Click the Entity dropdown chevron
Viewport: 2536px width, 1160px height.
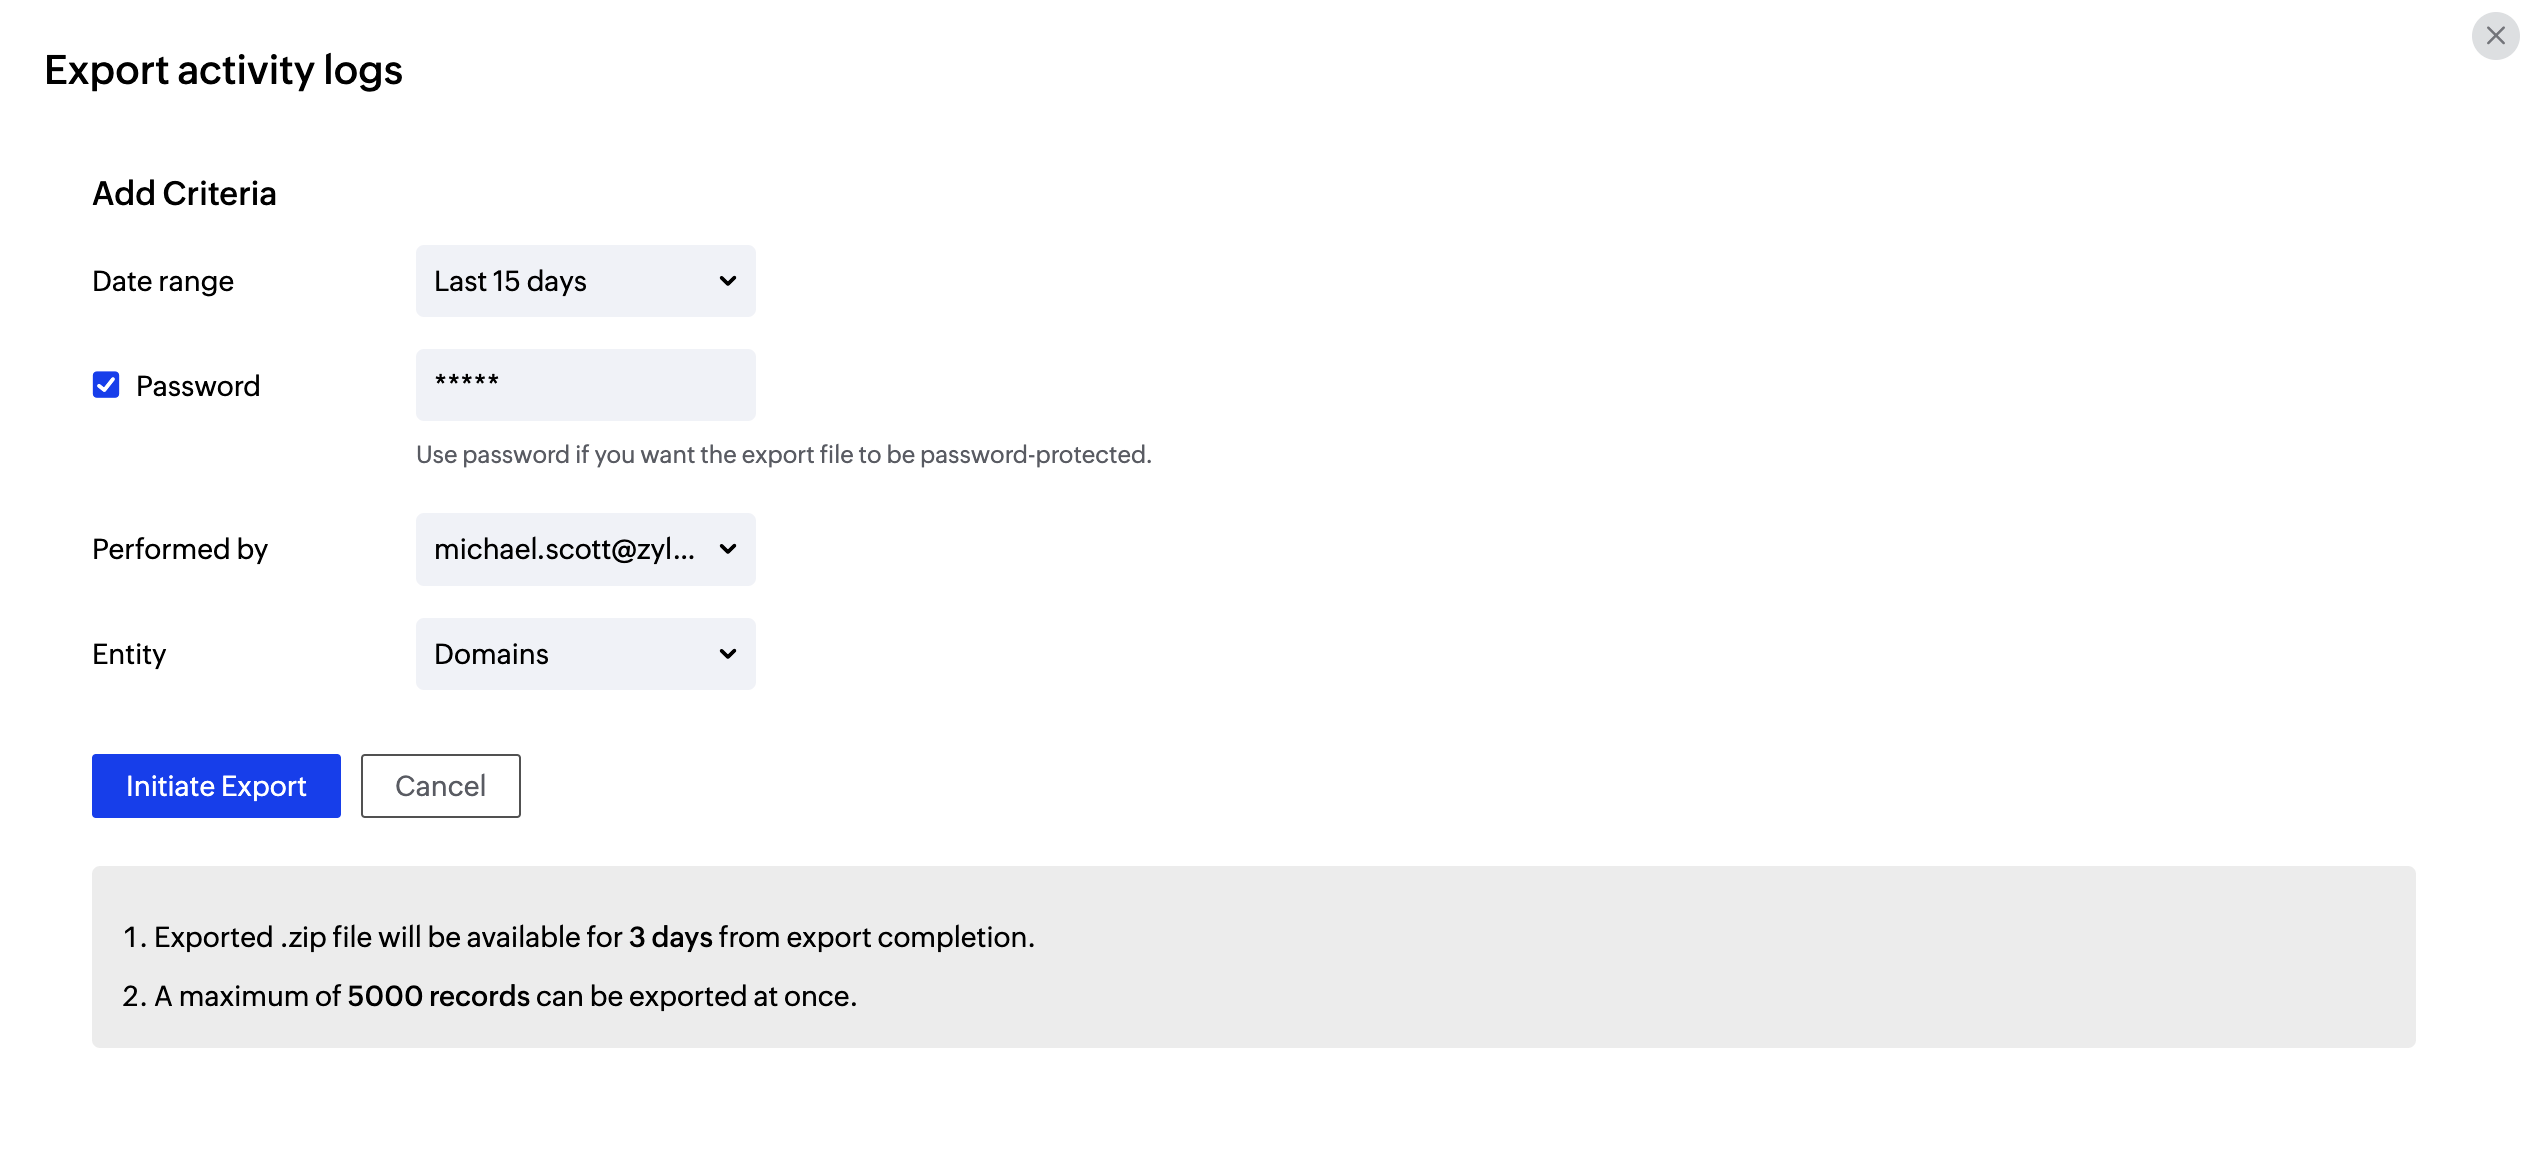(x=728, y=654)
